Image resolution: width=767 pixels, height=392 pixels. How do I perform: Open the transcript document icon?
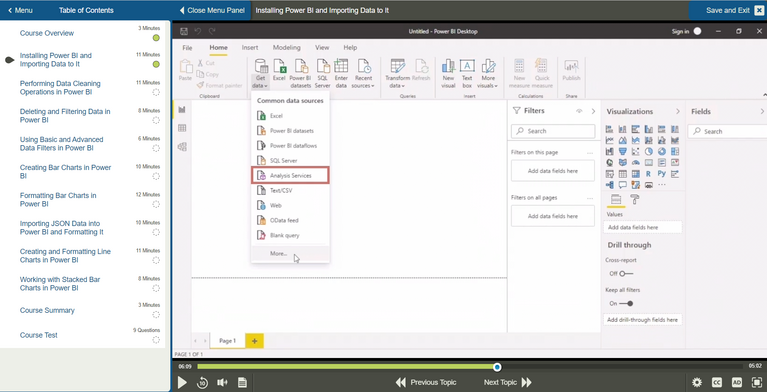(242, 383)
